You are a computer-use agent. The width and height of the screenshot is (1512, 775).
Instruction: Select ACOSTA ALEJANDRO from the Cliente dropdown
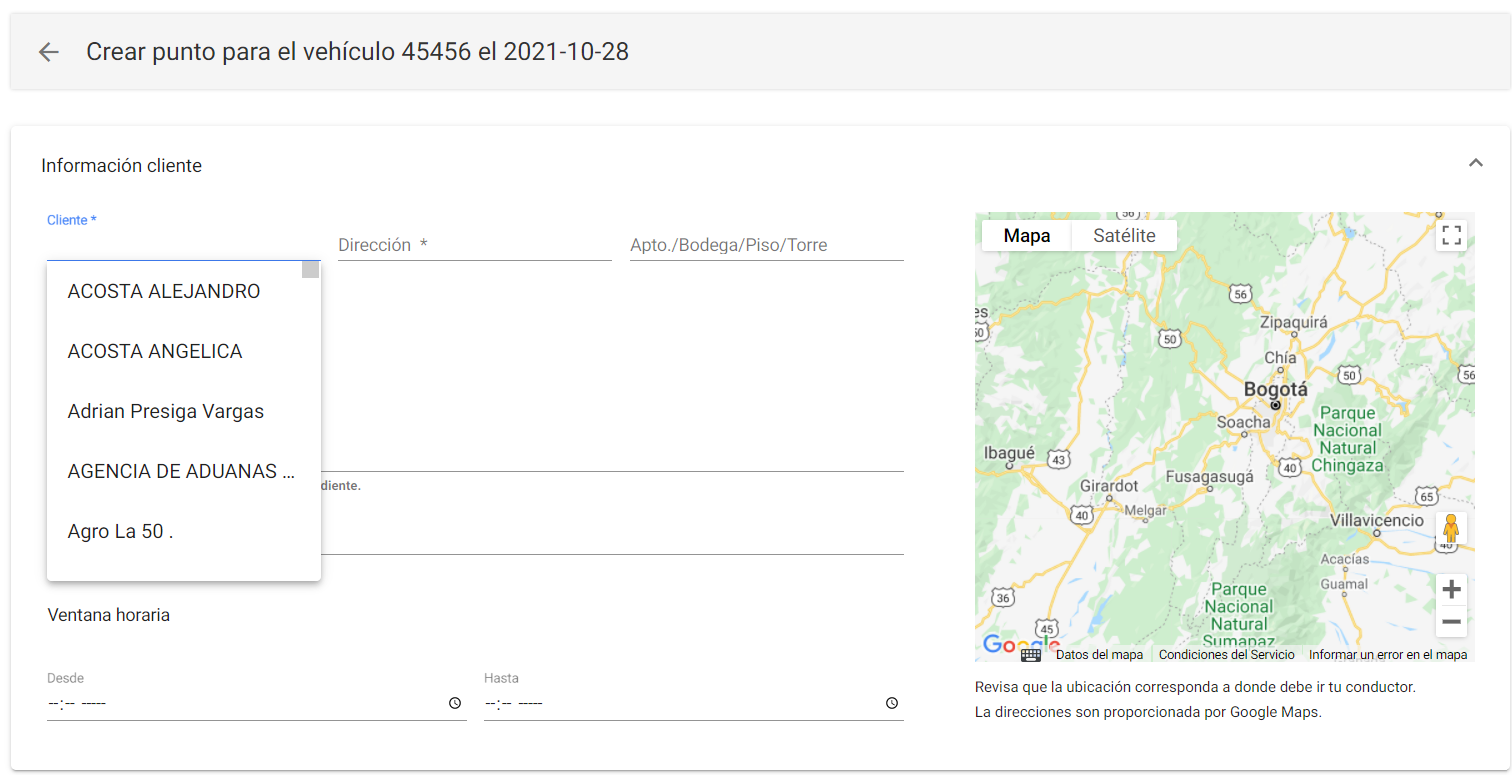[x=162, y=291]
